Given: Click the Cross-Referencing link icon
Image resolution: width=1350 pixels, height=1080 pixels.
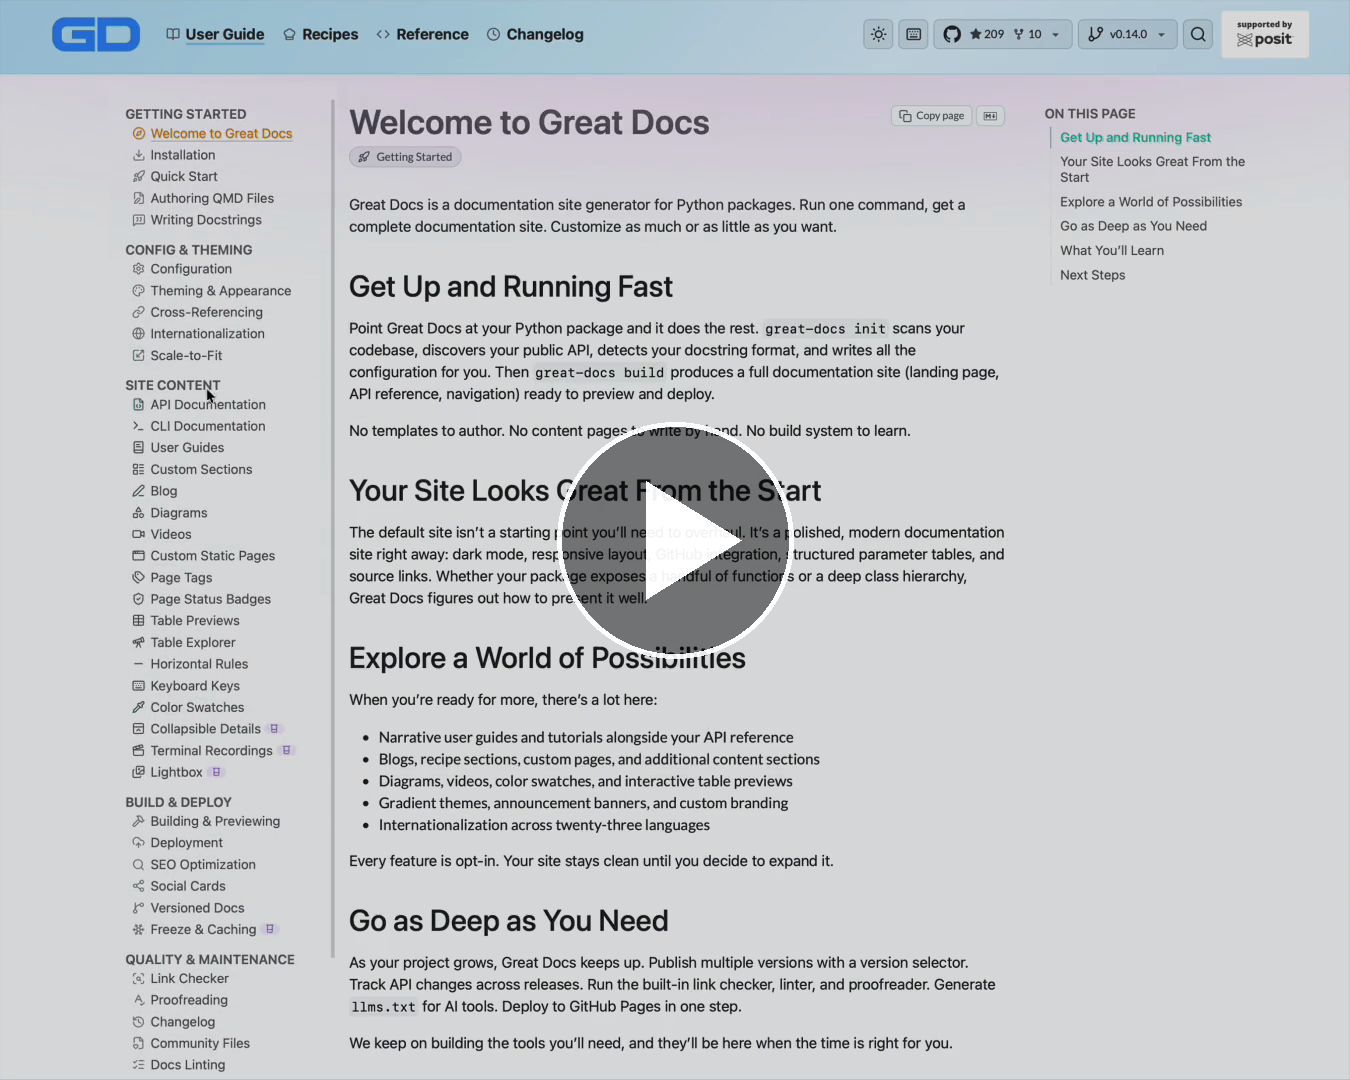Looking at the screenshot, I should [139, 312].
